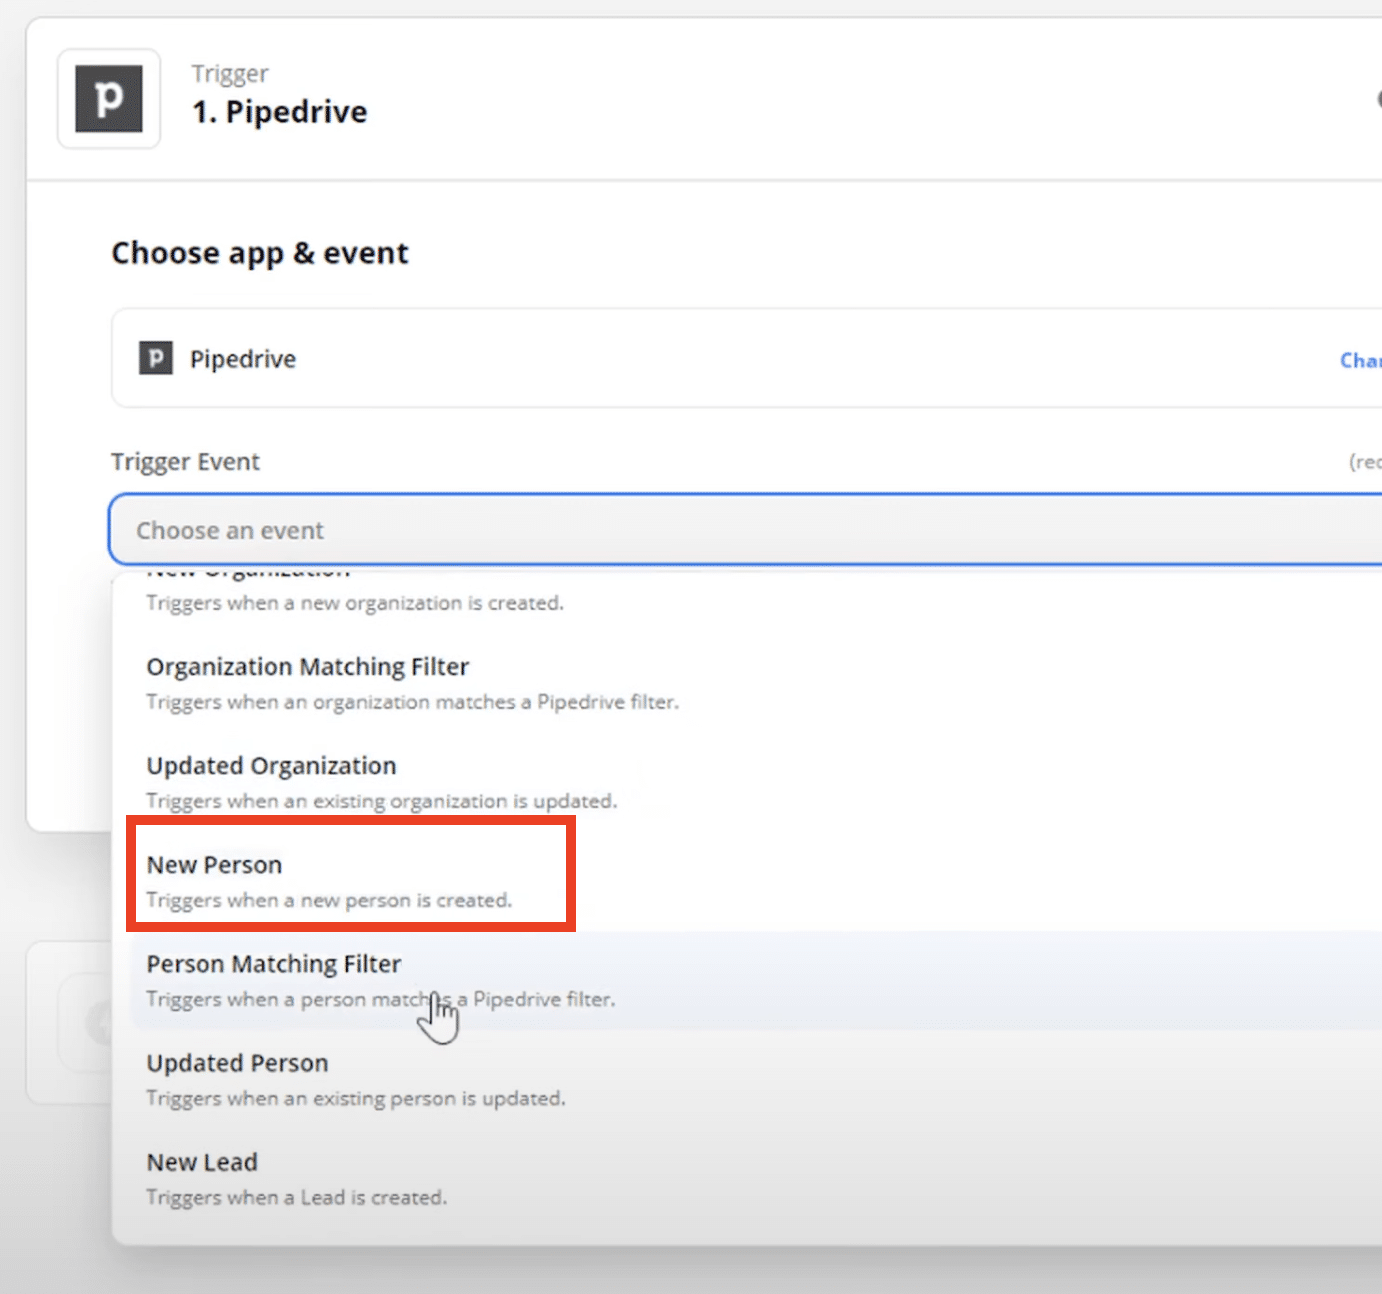
Task: Pick the 'Updated Person' trigger event
Action: (237, 1063)
